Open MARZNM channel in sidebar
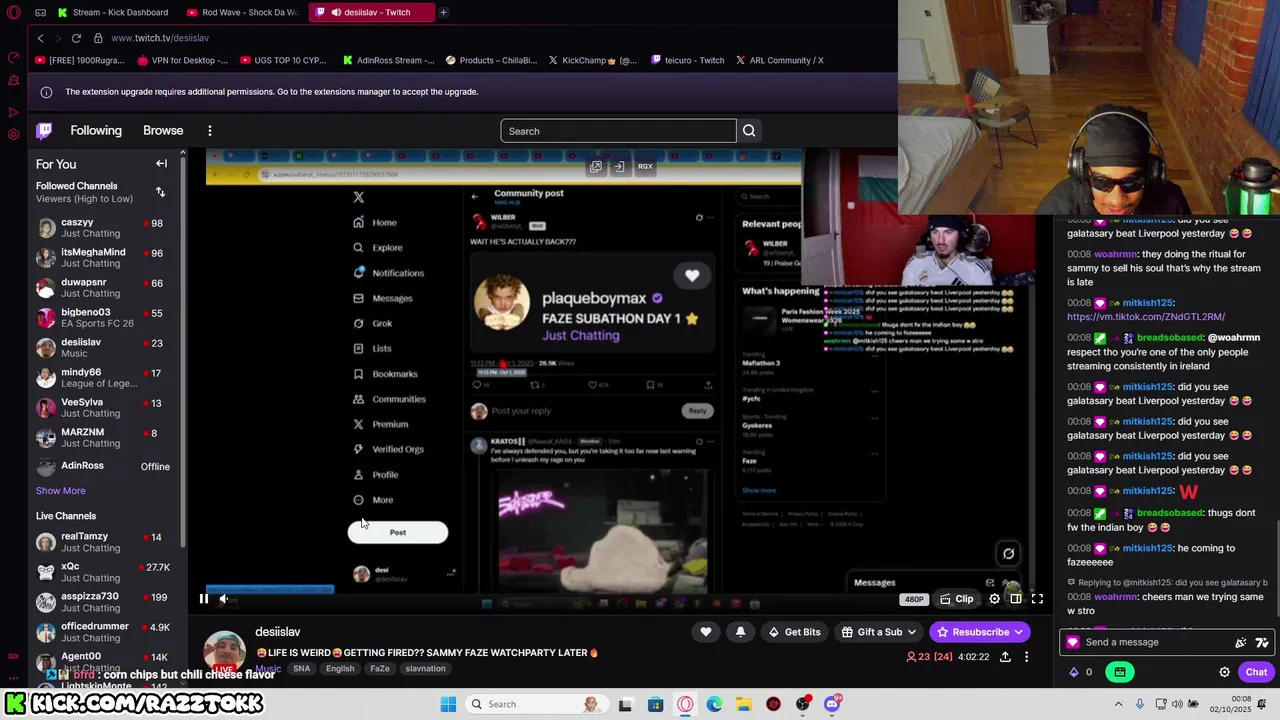1280x720 pixels. (103, 437)
